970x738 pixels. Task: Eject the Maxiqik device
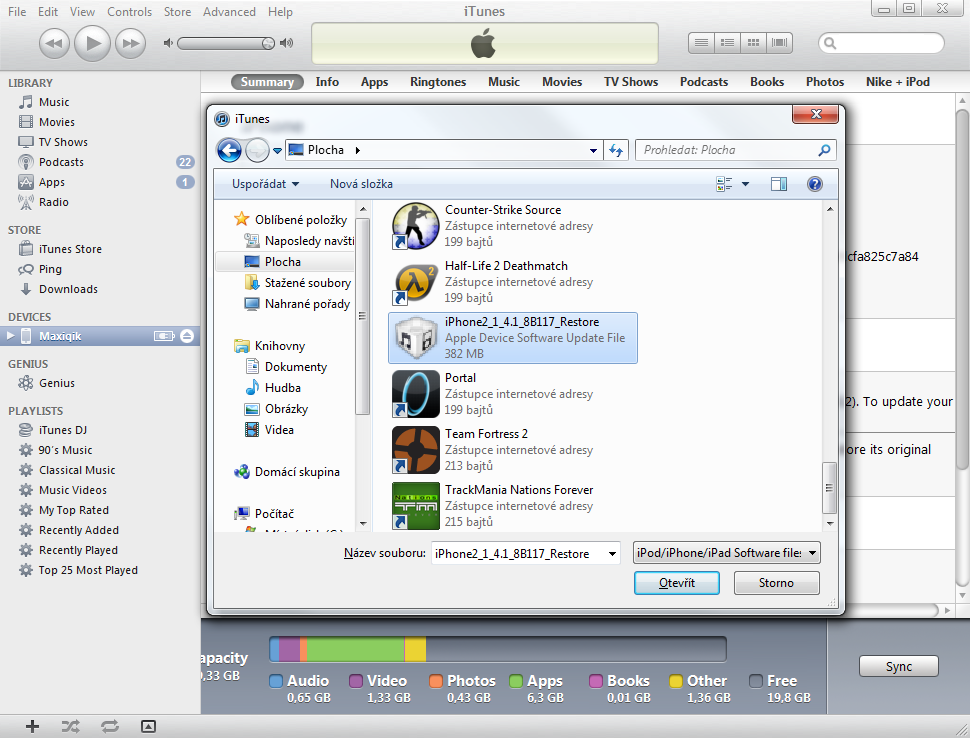(186, 336)
